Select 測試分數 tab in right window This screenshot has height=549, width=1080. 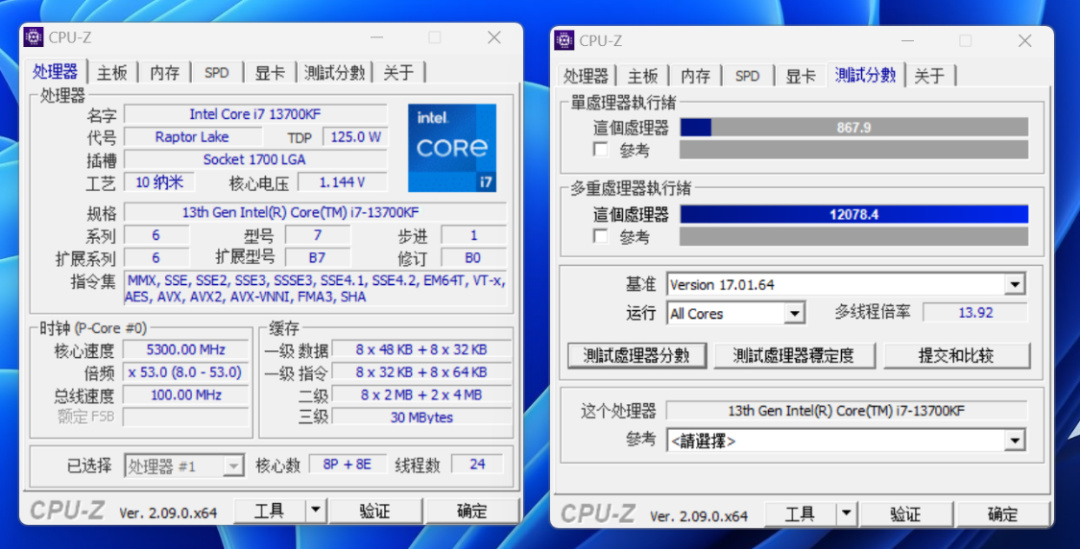[865, 74]
